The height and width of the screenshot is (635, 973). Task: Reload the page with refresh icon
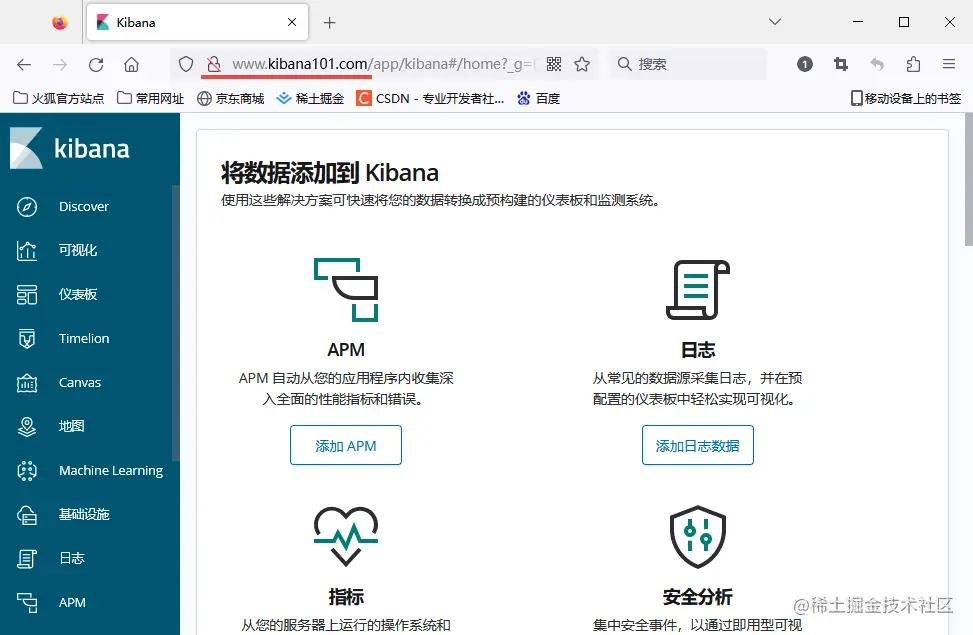pos(96,64)
